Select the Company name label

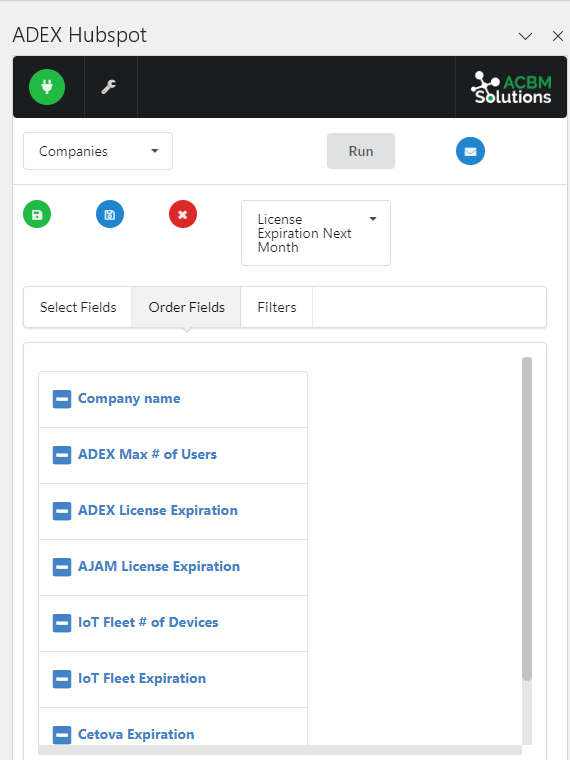click(x=129, y=398)
